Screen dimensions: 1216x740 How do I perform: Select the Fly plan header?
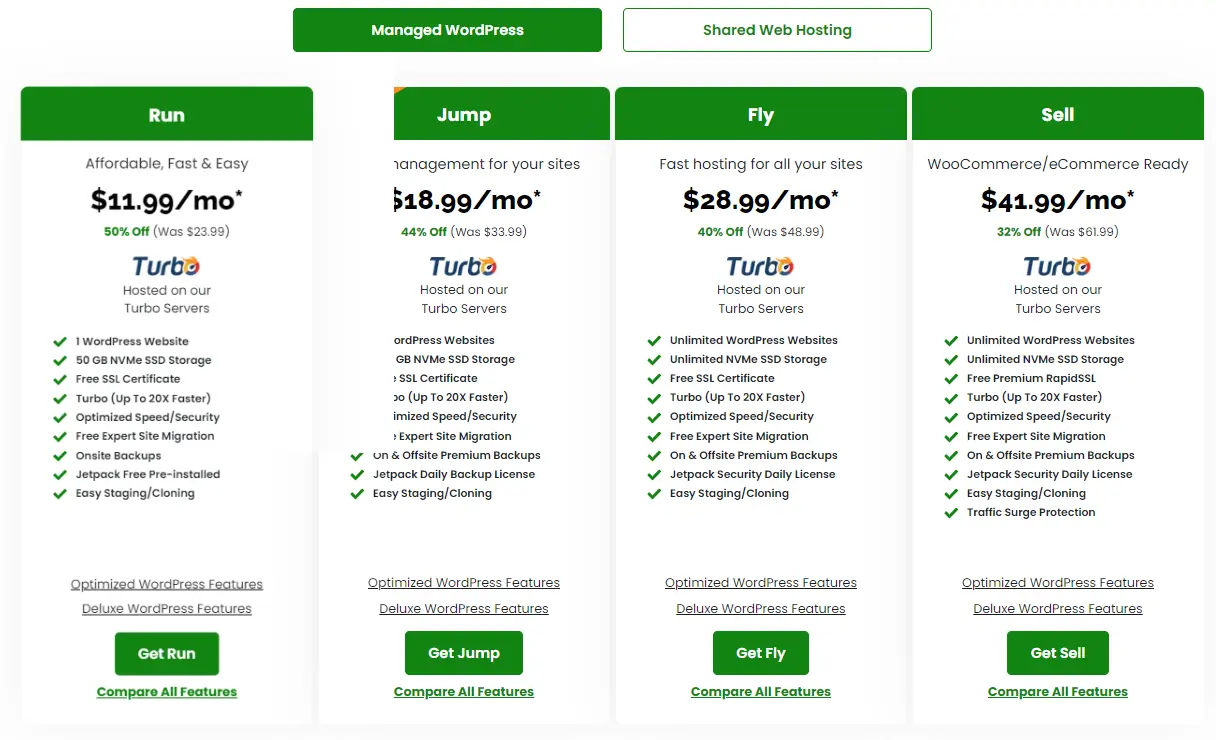(761, 115)
